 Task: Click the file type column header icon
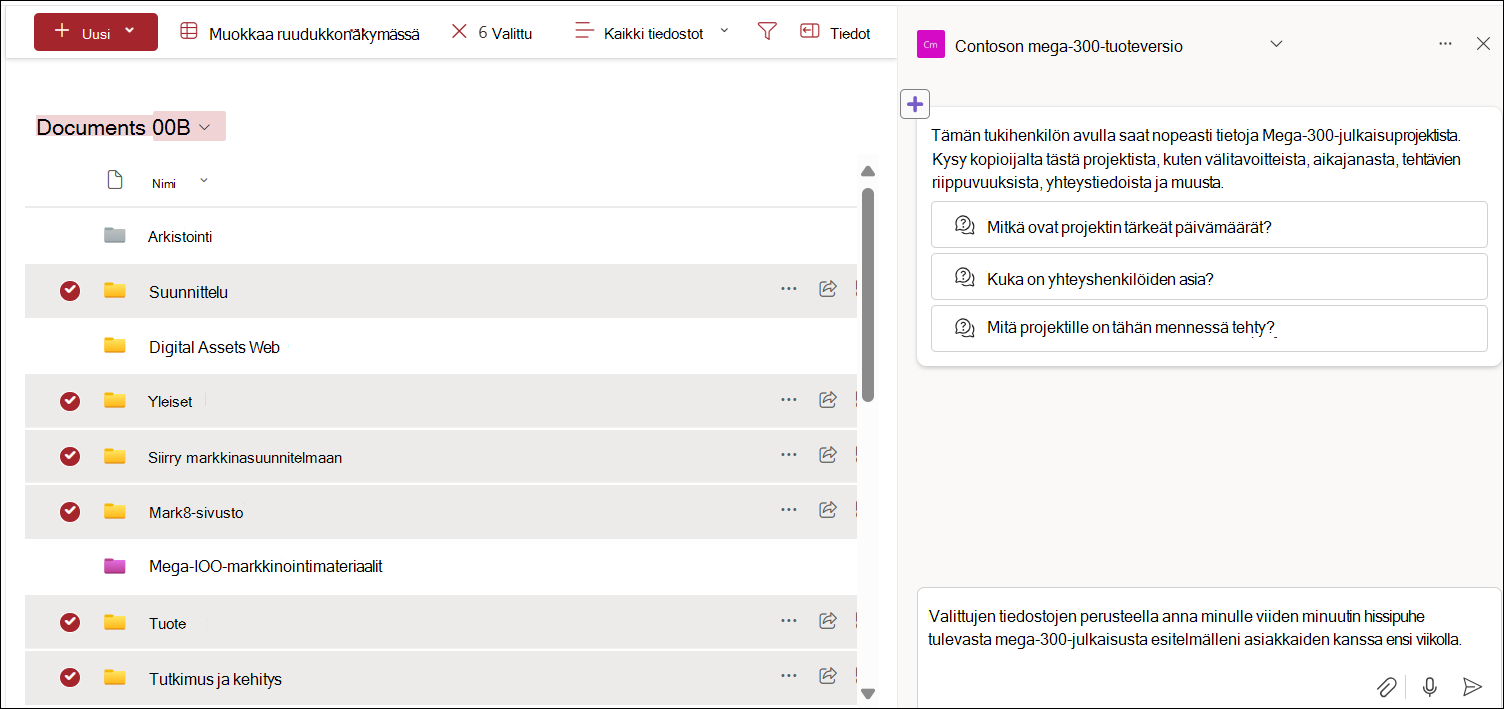115,180
